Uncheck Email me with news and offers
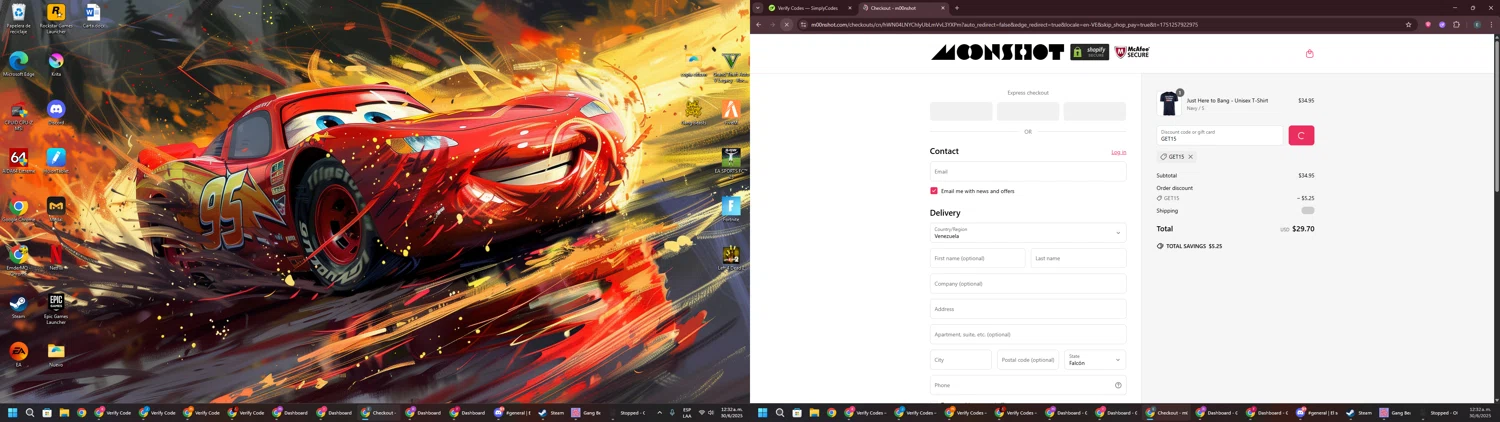The width and height of the screenshot is (1500, 422). coord(934,191)
